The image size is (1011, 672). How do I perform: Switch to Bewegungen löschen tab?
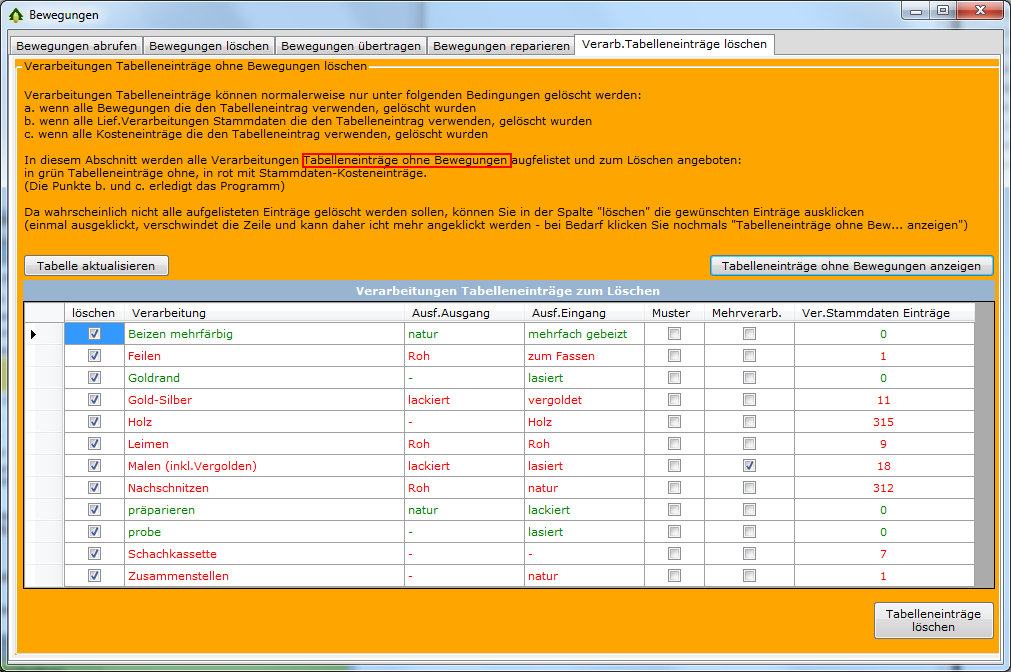(208, 45)
